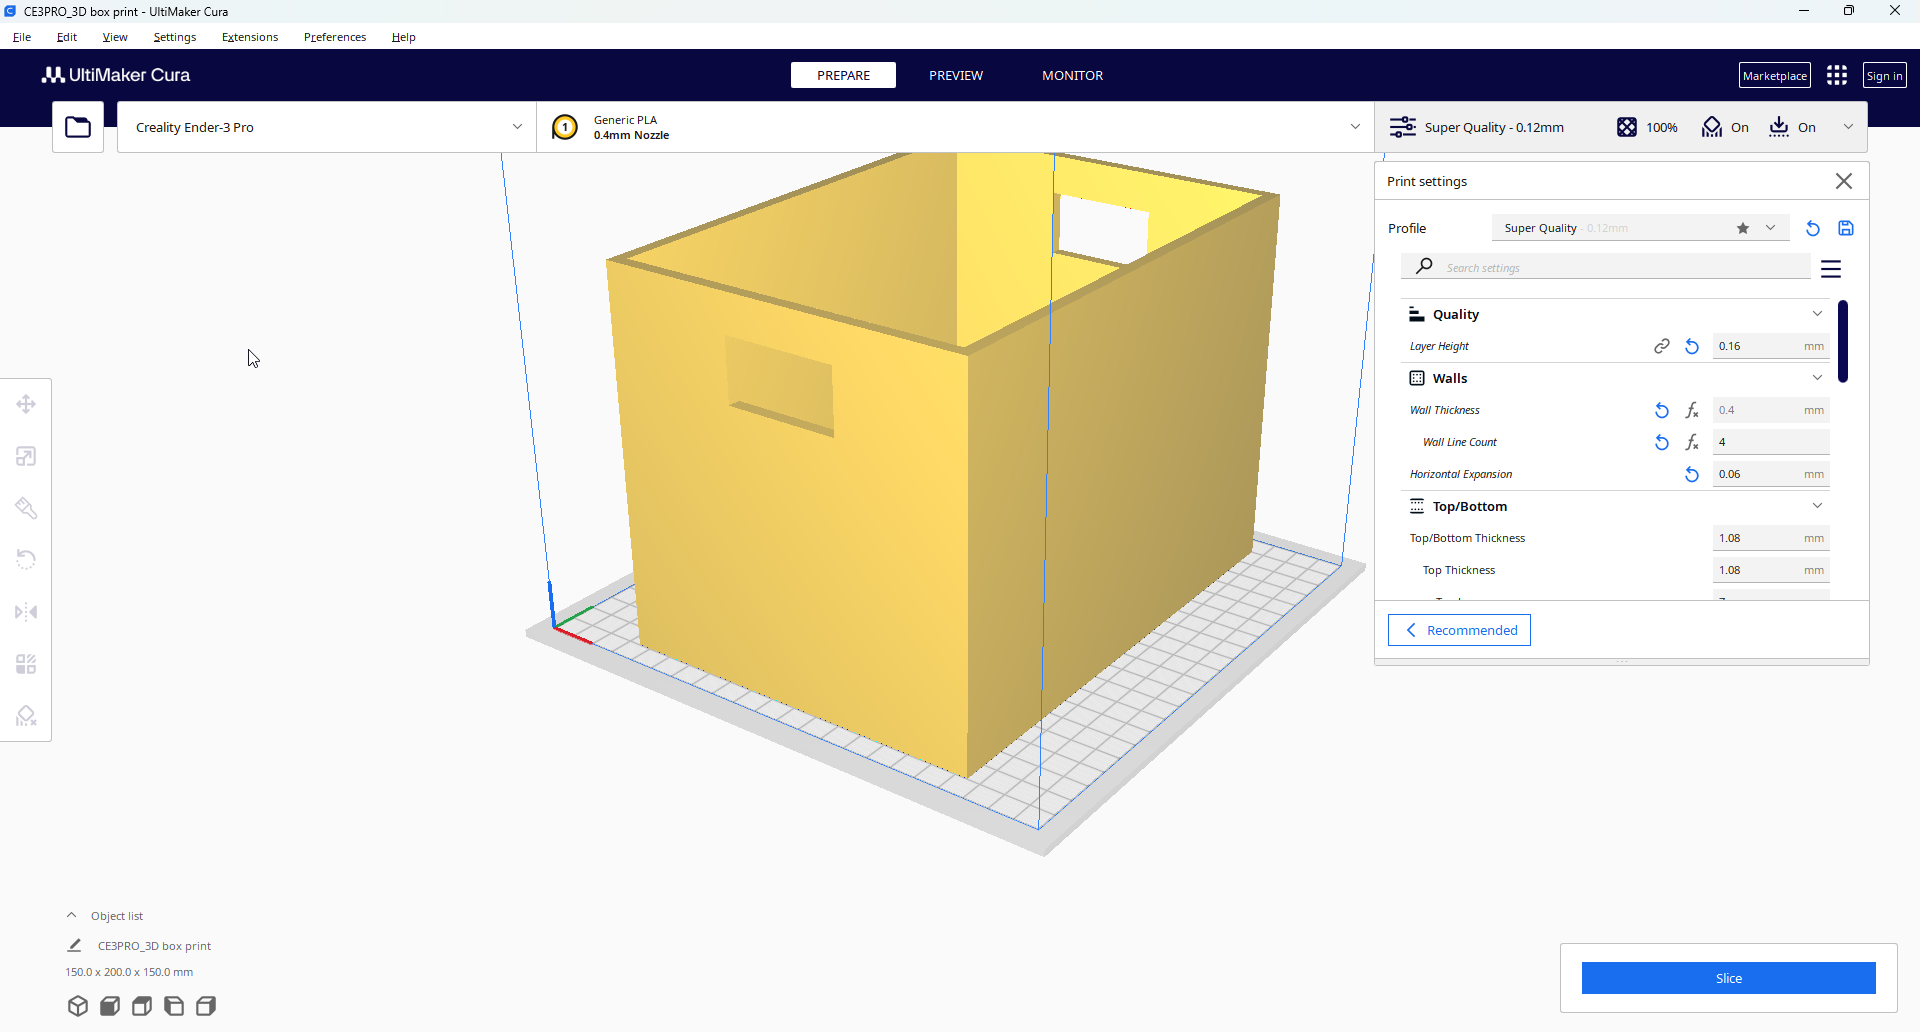Reset the Horizontal Expansion value
Image resolution: width=1920 pixels, height=1032 pixels.
click(1692, 474)
